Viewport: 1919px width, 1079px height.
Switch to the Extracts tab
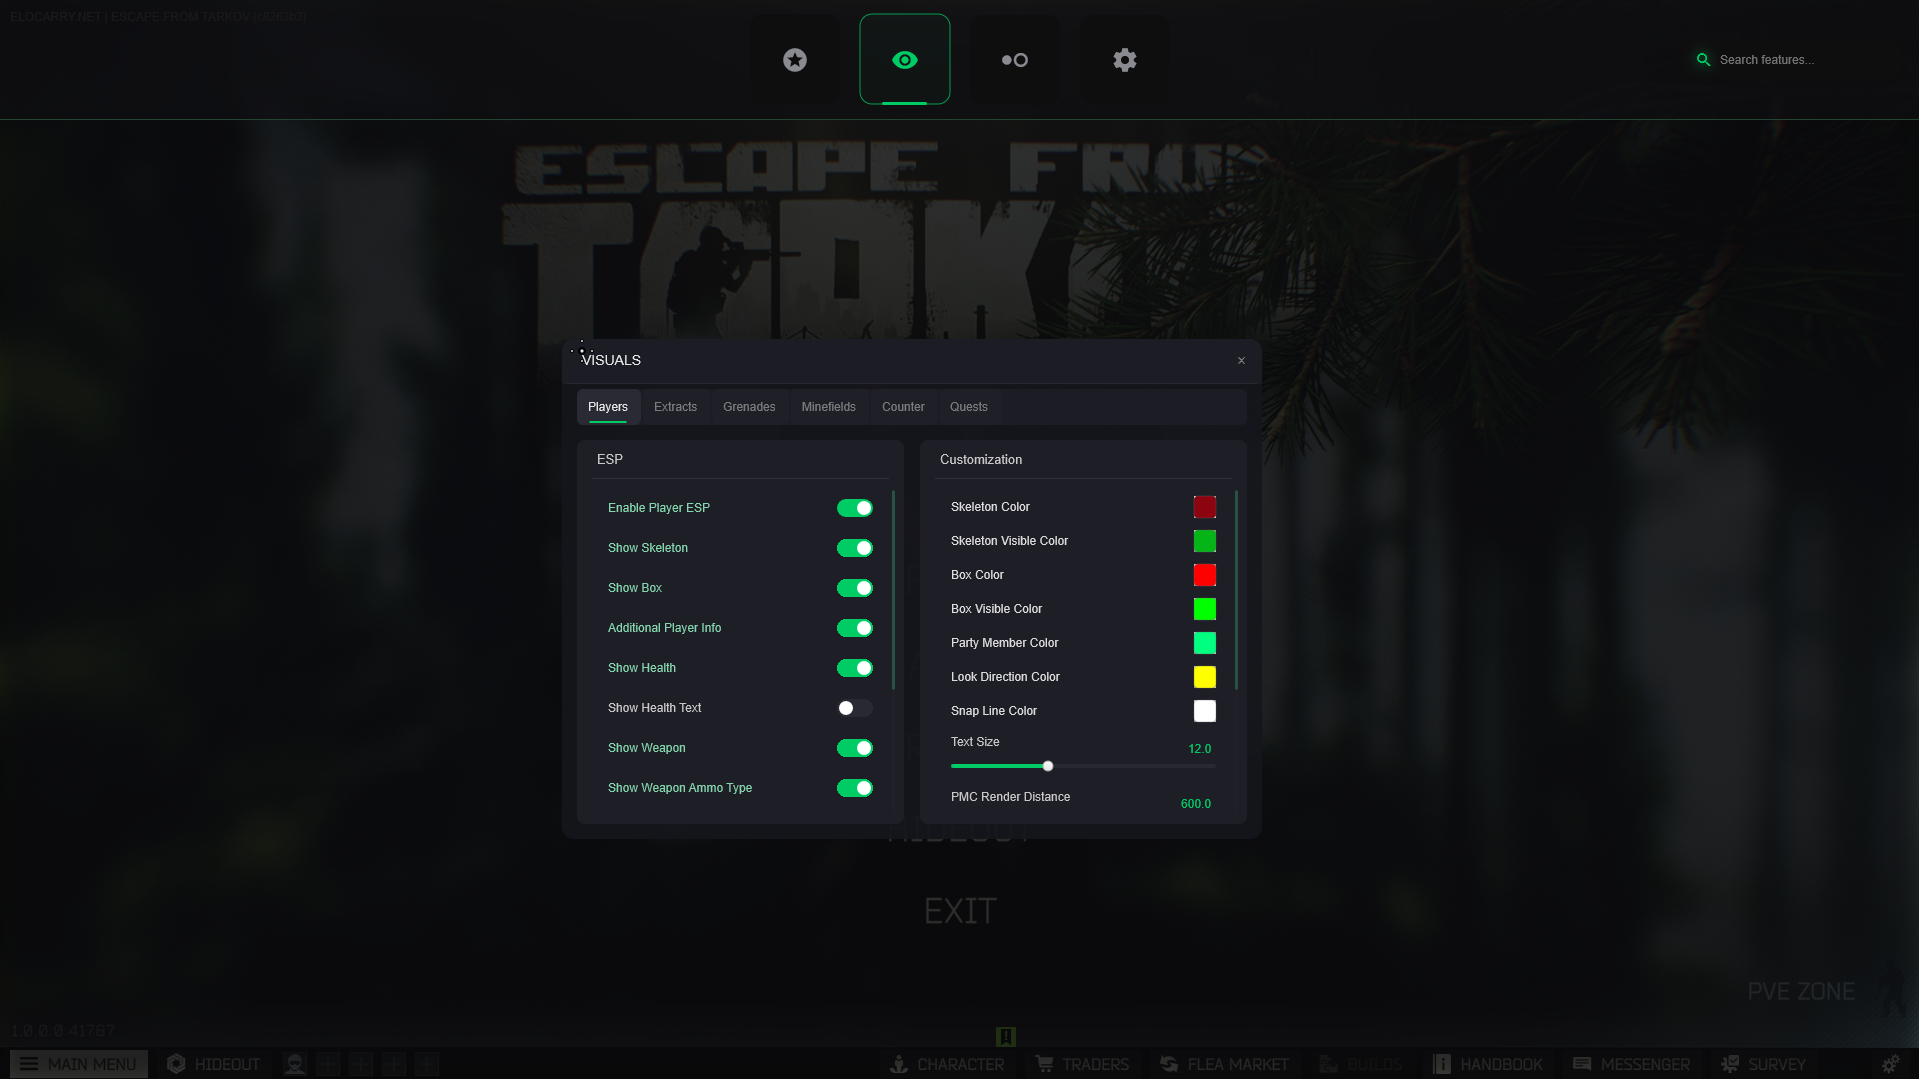point(675,407)
